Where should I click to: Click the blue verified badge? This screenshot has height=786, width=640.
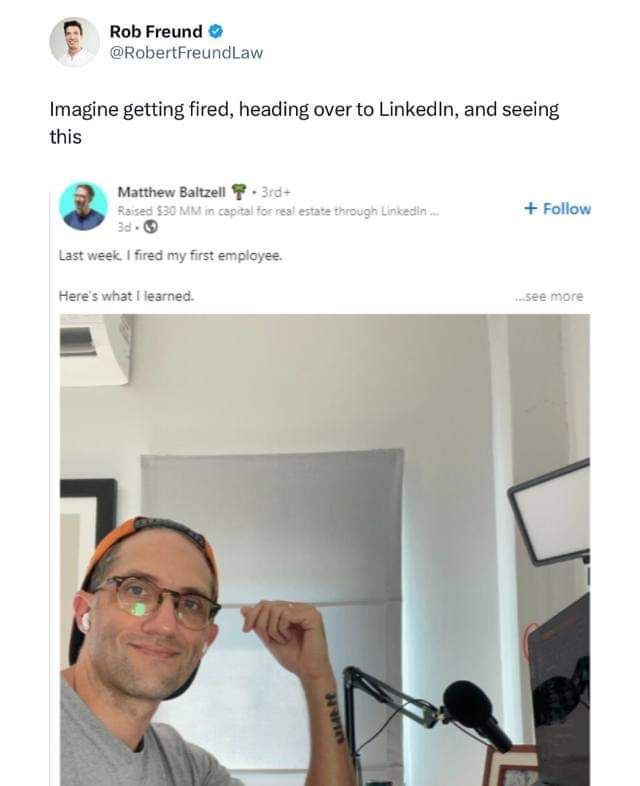(216, 32)
